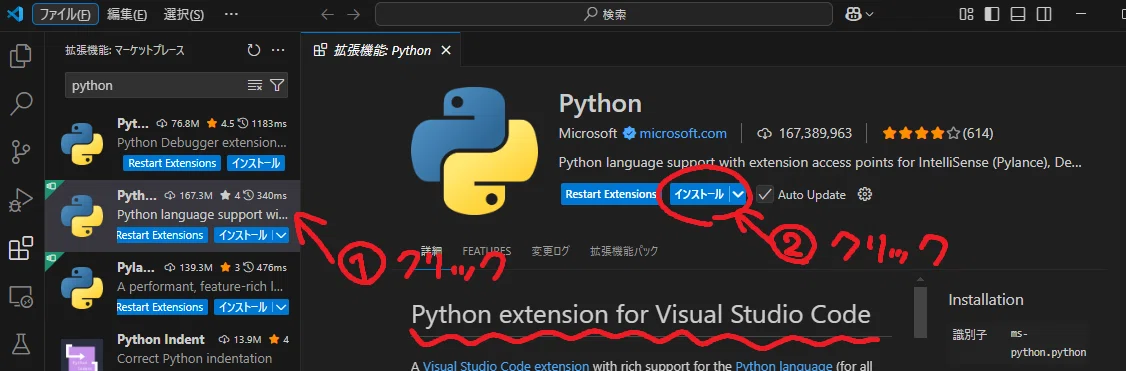
Task: Select Python 167.3M extension in list
Action: (x=172, y=215)
